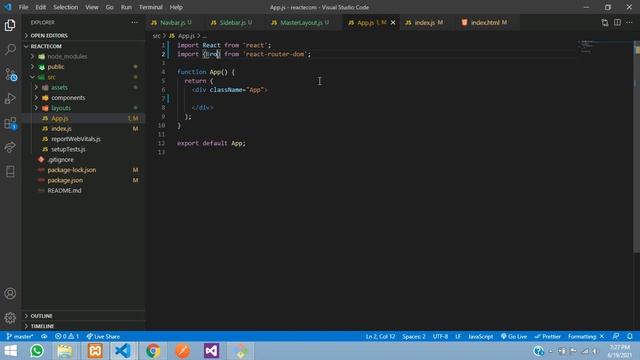Screen dimensions: 640x360
Task: Open Chrome from the Windows taskbar
Action: [x=153, y=351]
